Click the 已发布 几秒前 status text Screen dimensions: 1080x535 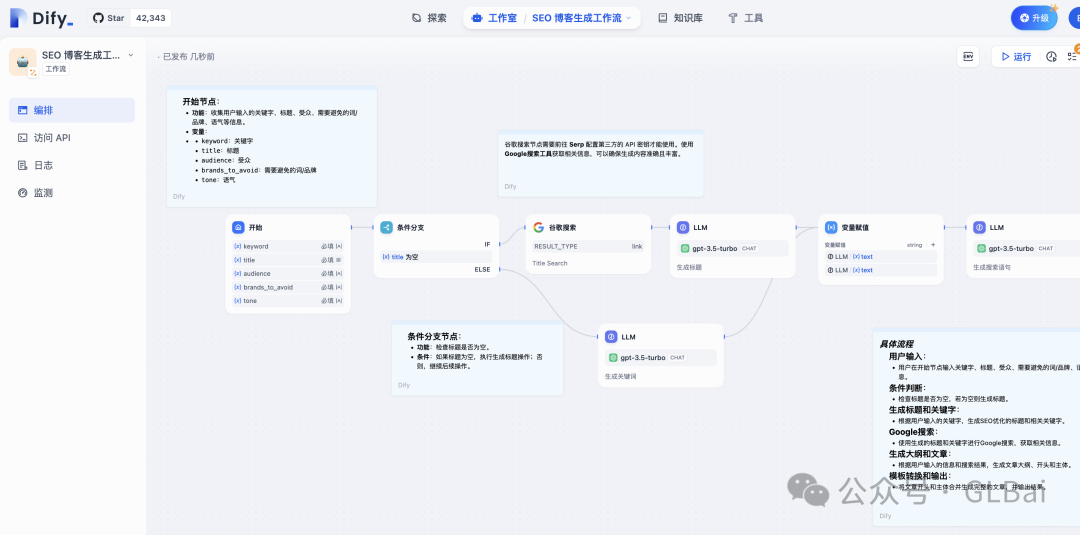pos(188,56)
